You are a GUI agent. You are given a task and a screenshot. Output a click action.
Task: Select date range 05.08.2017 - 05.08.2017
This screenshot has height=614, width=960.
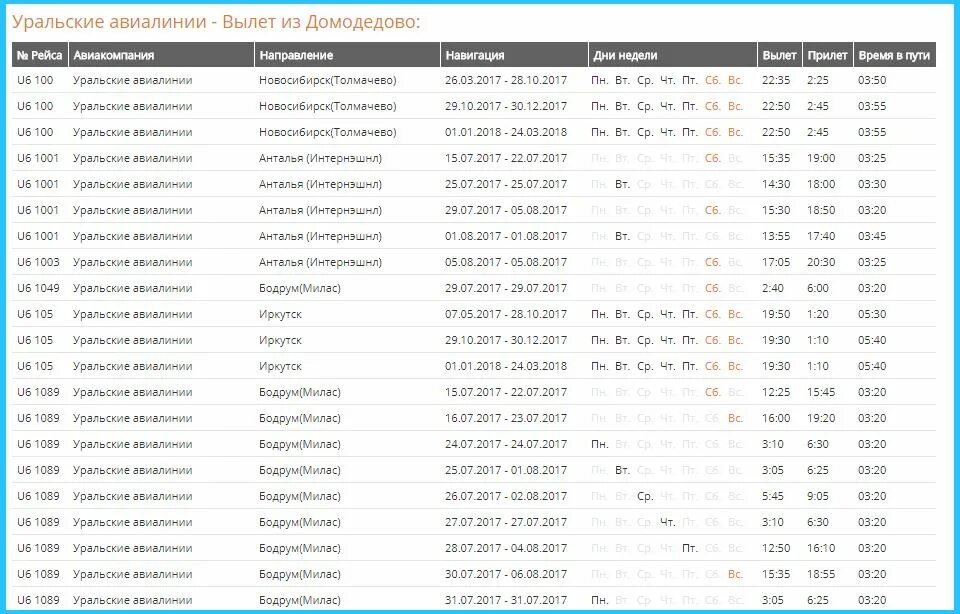pos(506,262)
